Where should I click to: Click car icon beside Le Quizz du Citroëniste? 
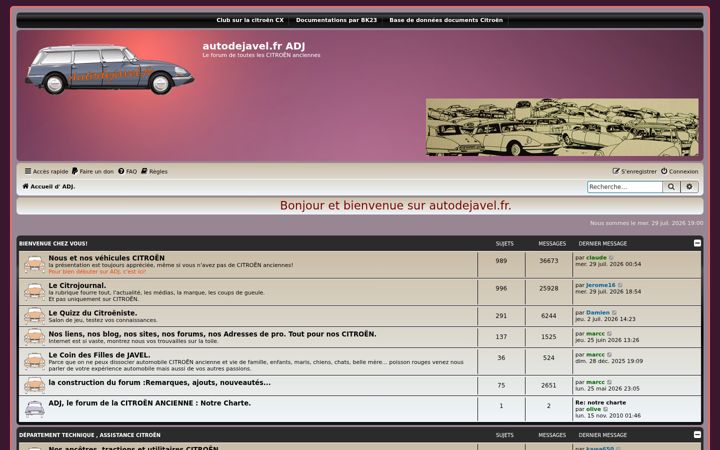(x=34, y=316)
